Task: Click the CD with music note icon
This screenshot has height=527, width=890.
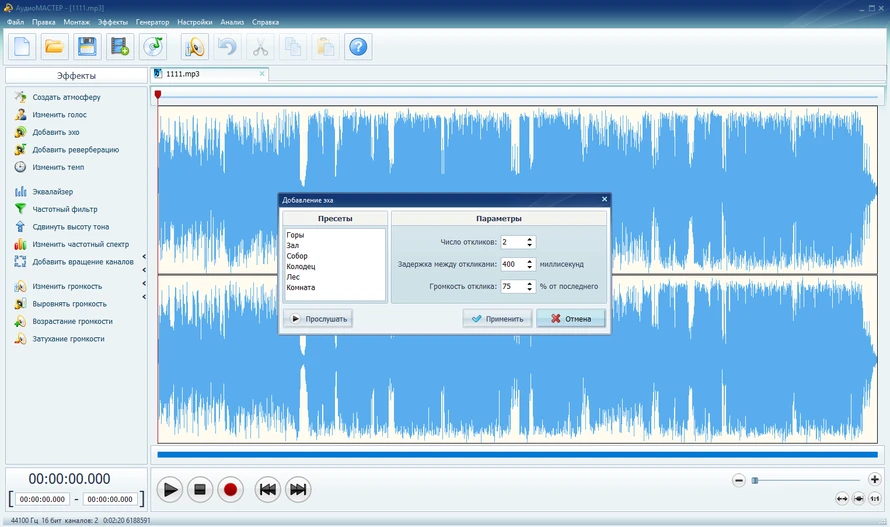Action: (x=152, y=45)
